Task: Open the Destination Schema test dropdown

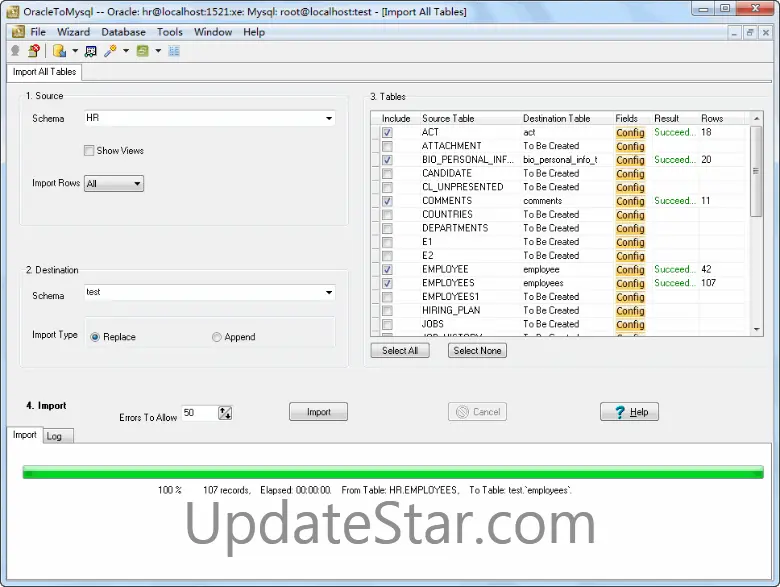Action: (329, 292)
